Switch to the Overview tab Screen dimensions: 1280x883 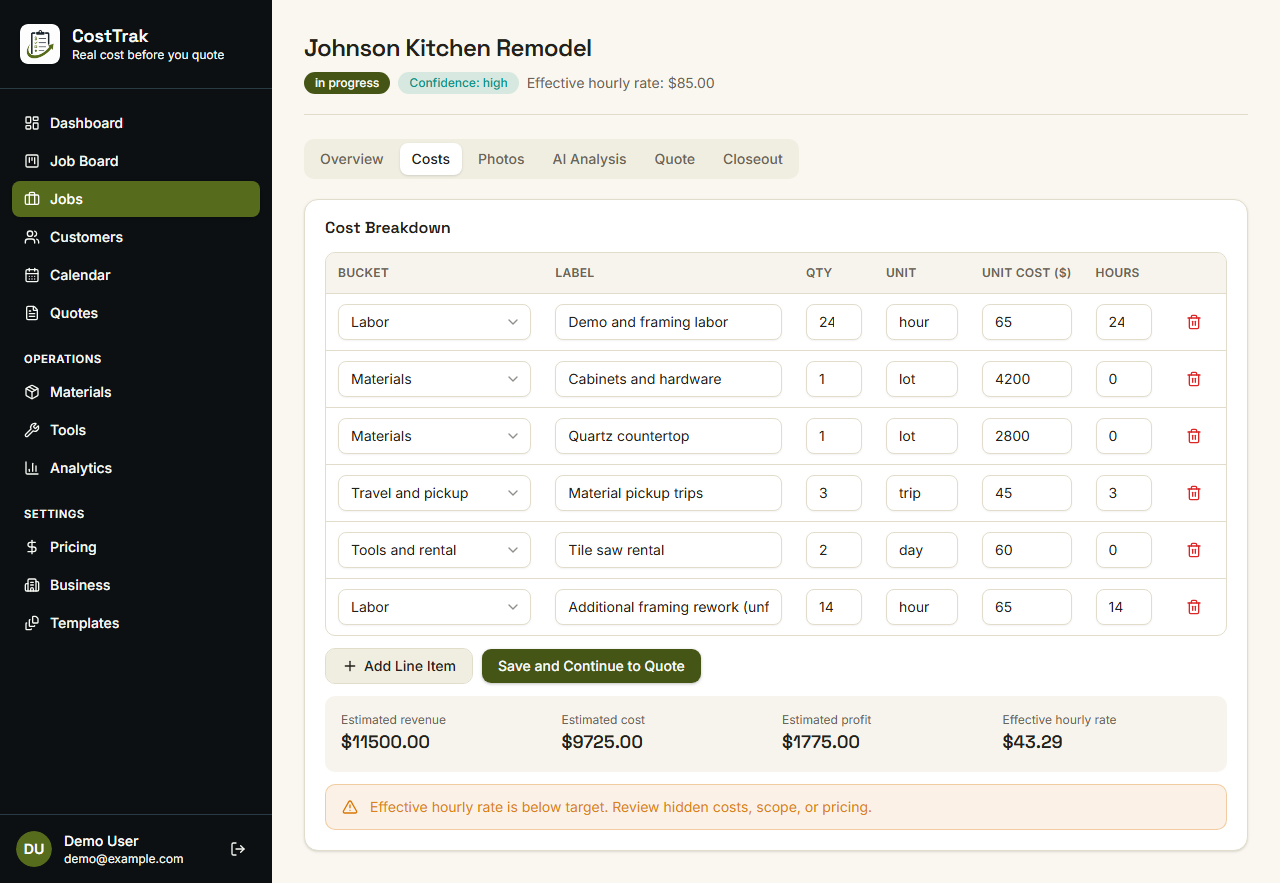click(x=351, y=159)
